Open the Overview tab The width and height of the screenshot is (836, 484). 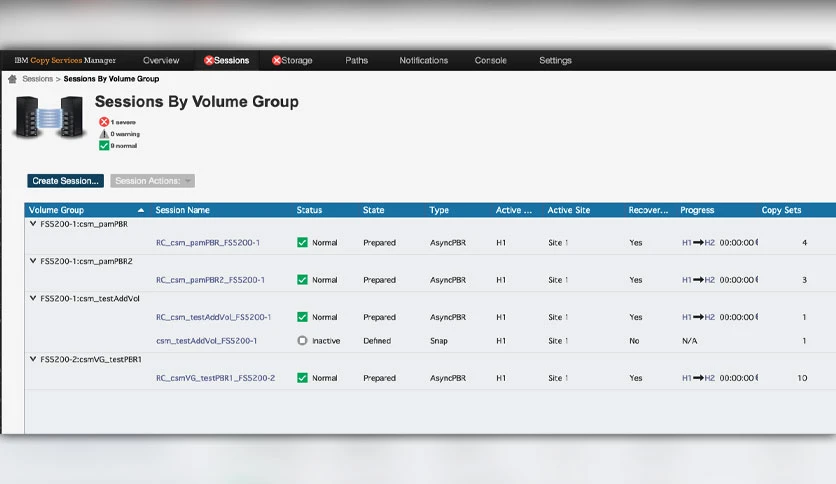coord(161,60)
